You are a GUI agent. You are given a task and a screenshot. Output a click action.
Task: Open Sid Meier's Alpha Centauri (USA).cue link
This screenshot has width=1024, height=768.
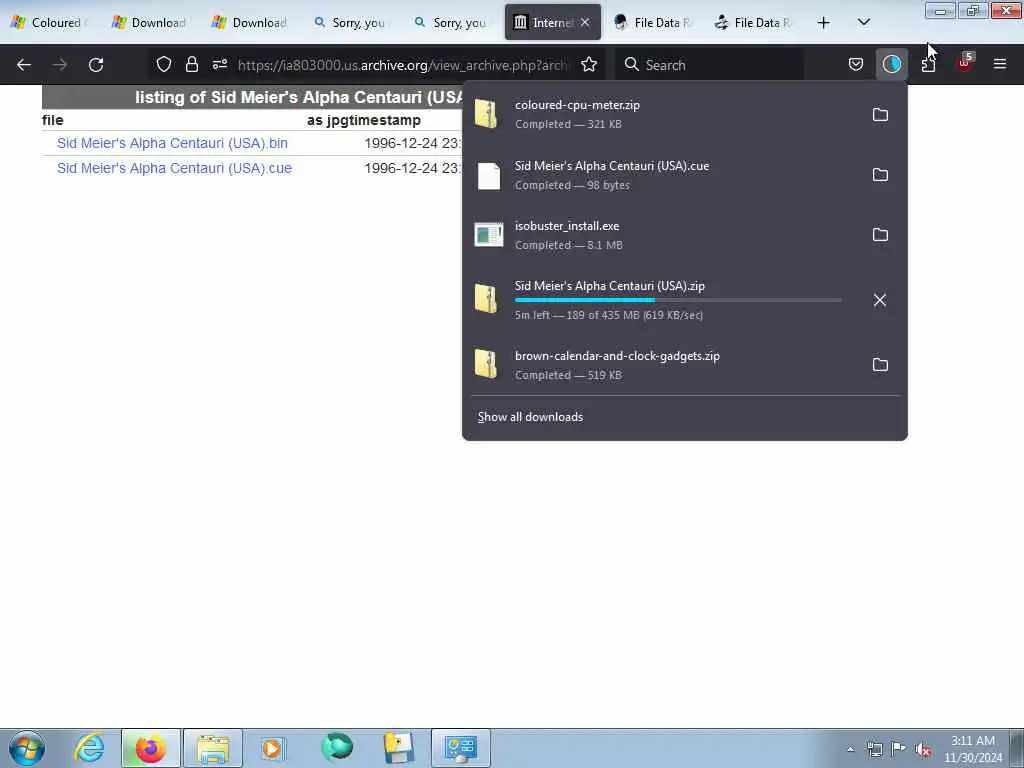pos(174,168)
